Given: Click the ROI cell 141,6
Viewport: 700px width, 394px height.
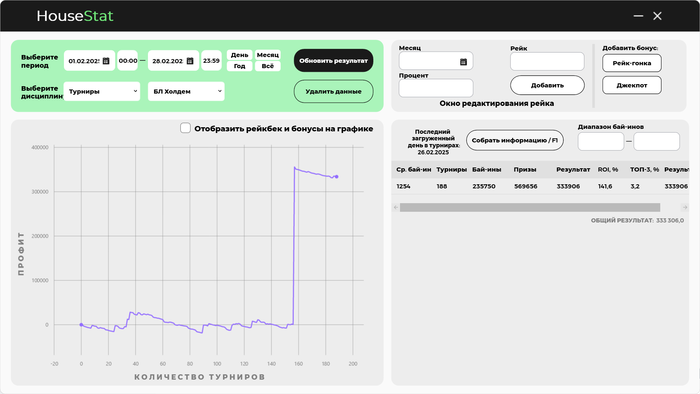Looking at the screenshot, I should [x=605, y=187].
